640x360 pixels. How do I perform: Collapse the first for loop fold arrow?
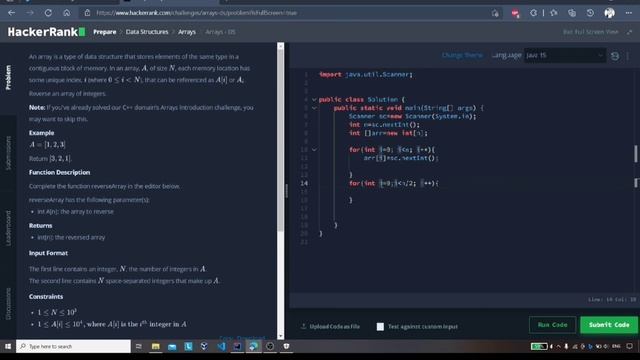(314, 150)
